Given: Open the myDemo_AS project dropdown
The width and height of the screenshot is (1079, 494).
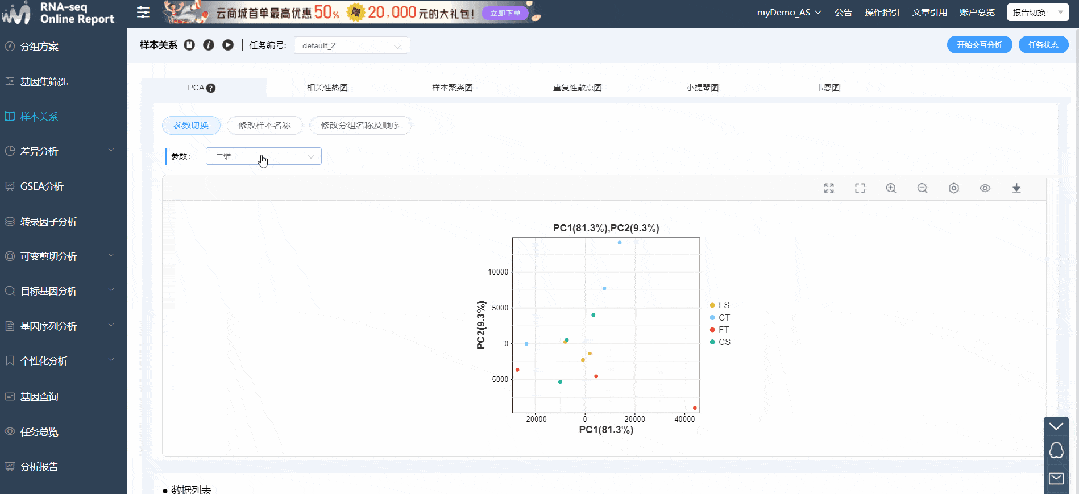Looking at the screenshot, I should (789, 12).
